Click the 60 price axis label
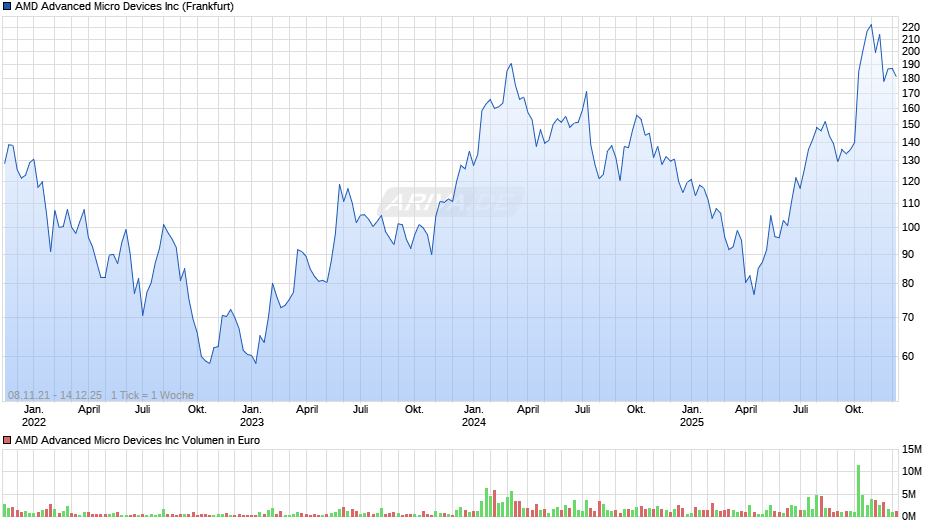940x526 pixels. (908, 356)
